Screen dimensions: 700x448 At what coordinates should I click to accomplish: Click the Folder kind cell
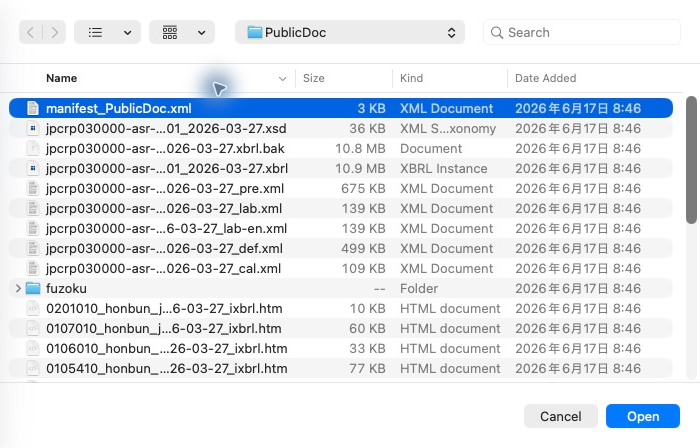419,289
